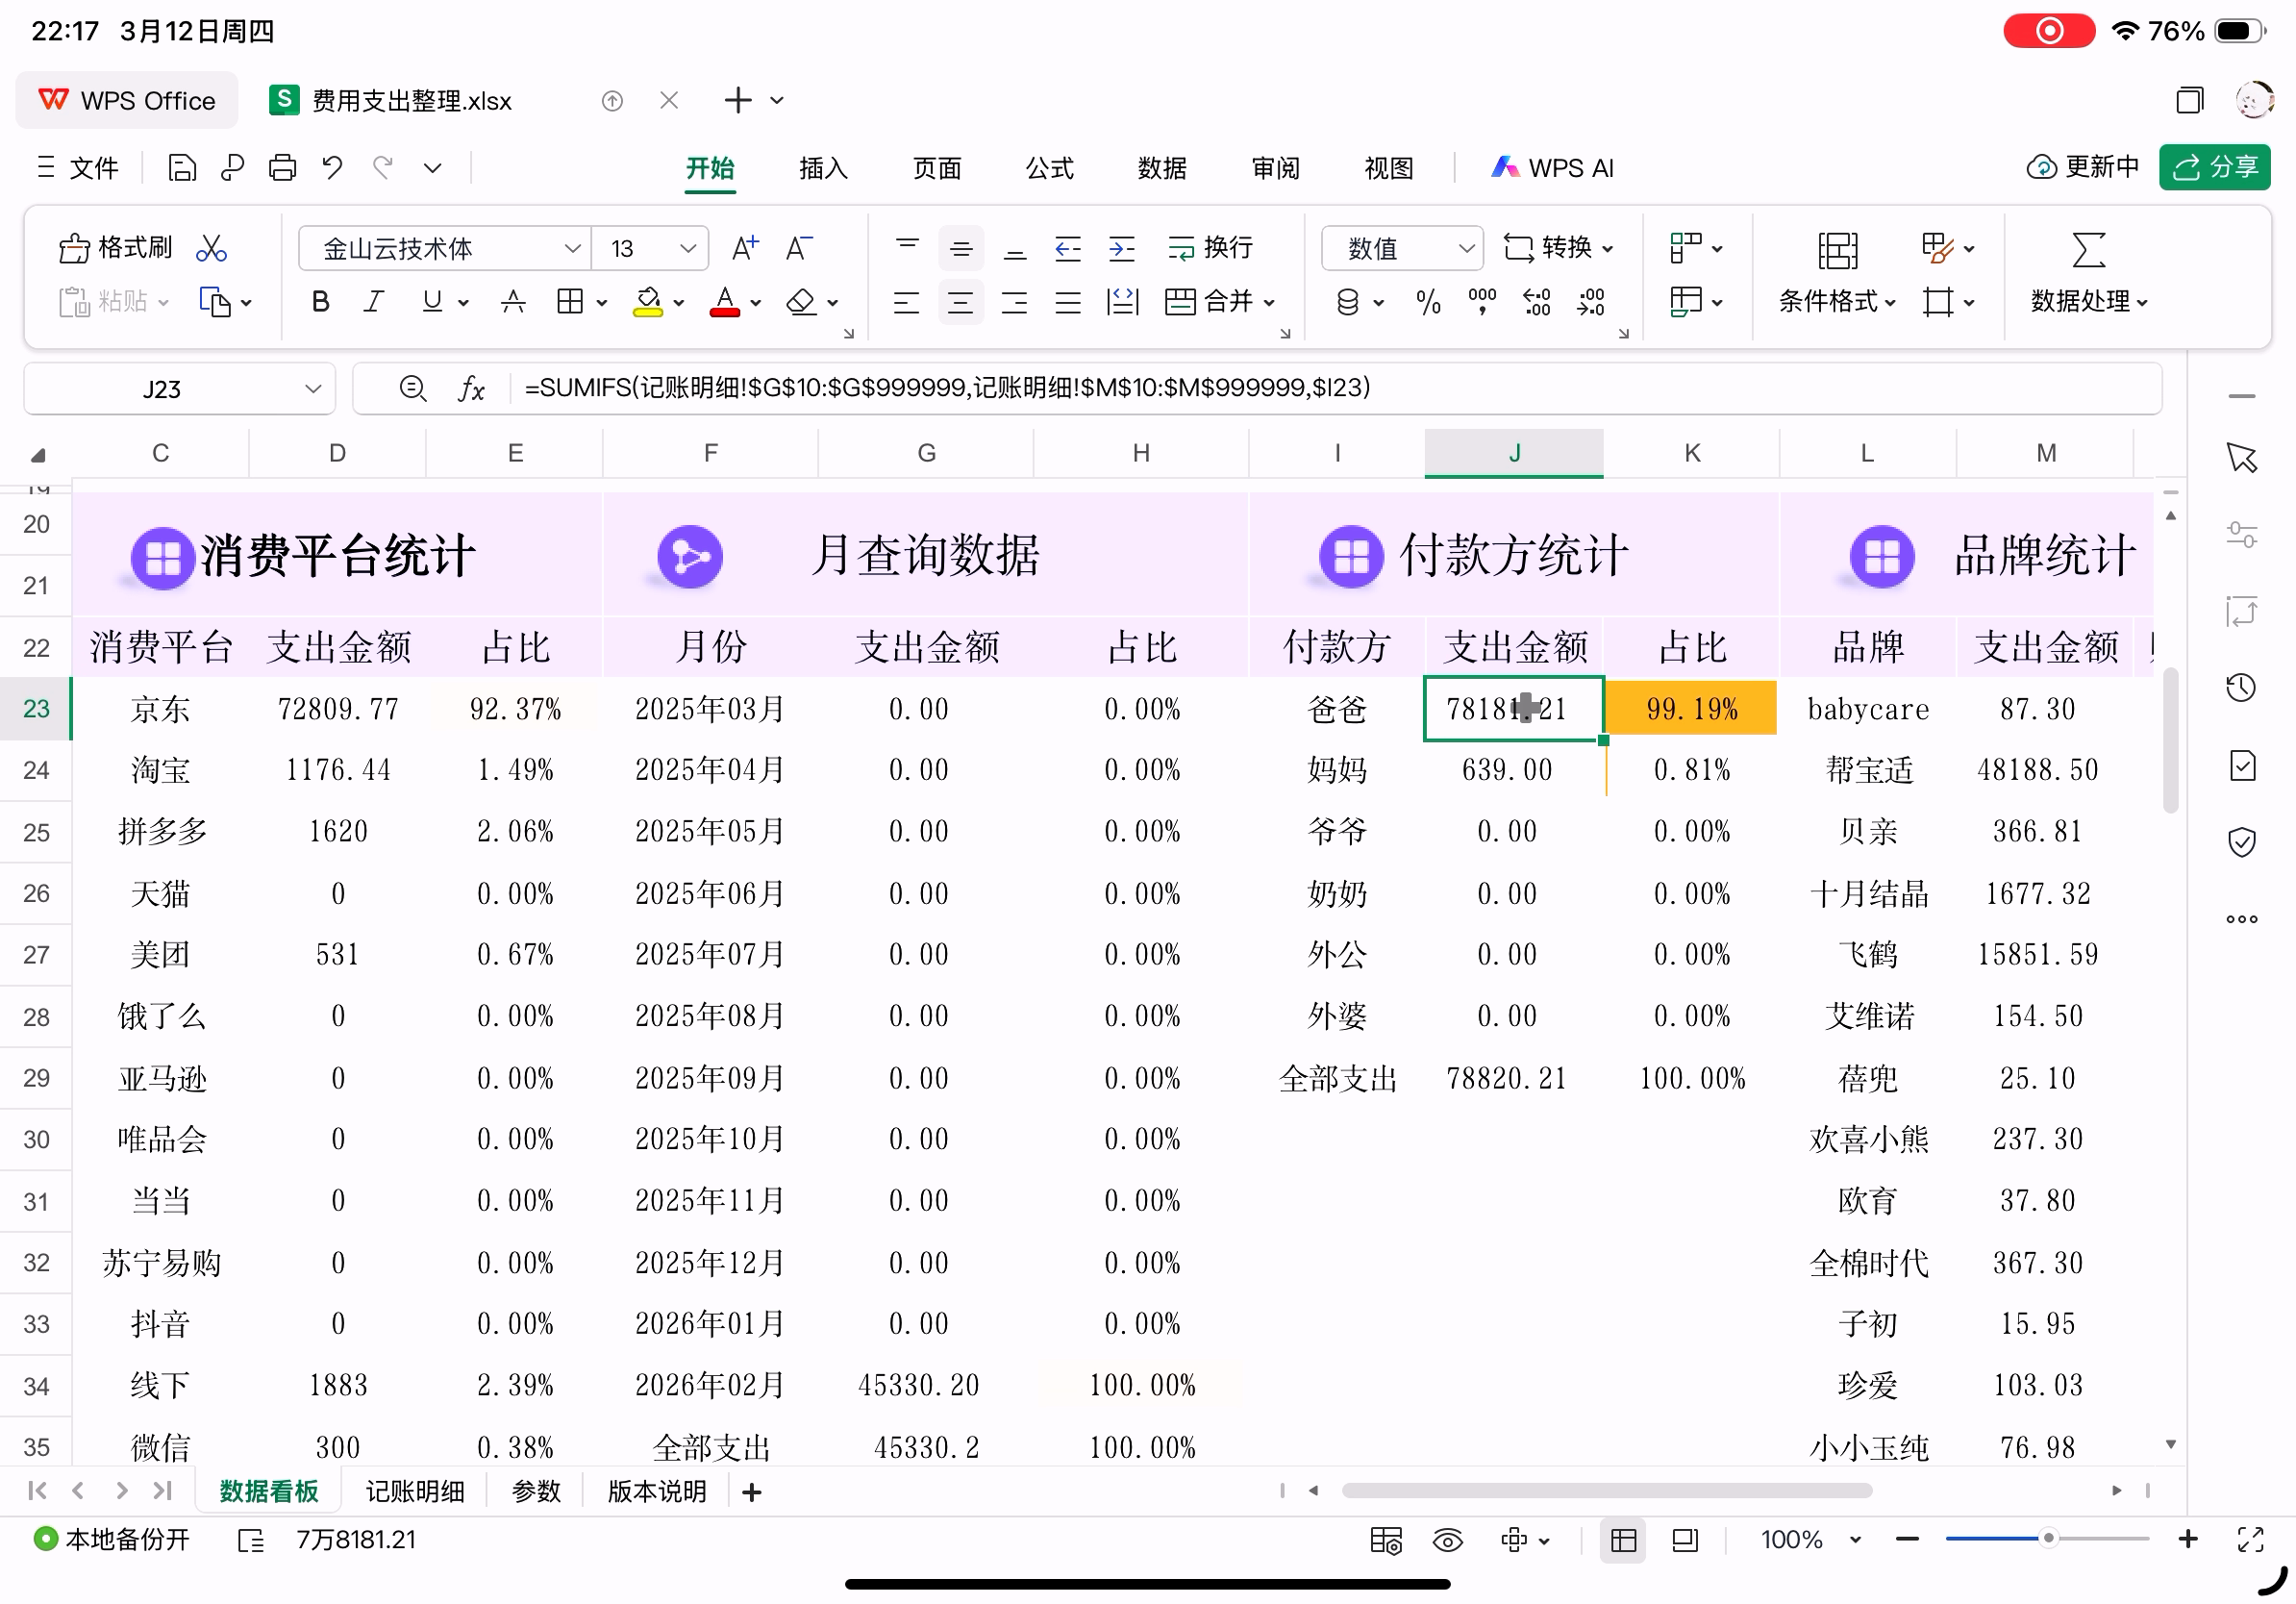Open the WPS AI button

coord(1553,167)
